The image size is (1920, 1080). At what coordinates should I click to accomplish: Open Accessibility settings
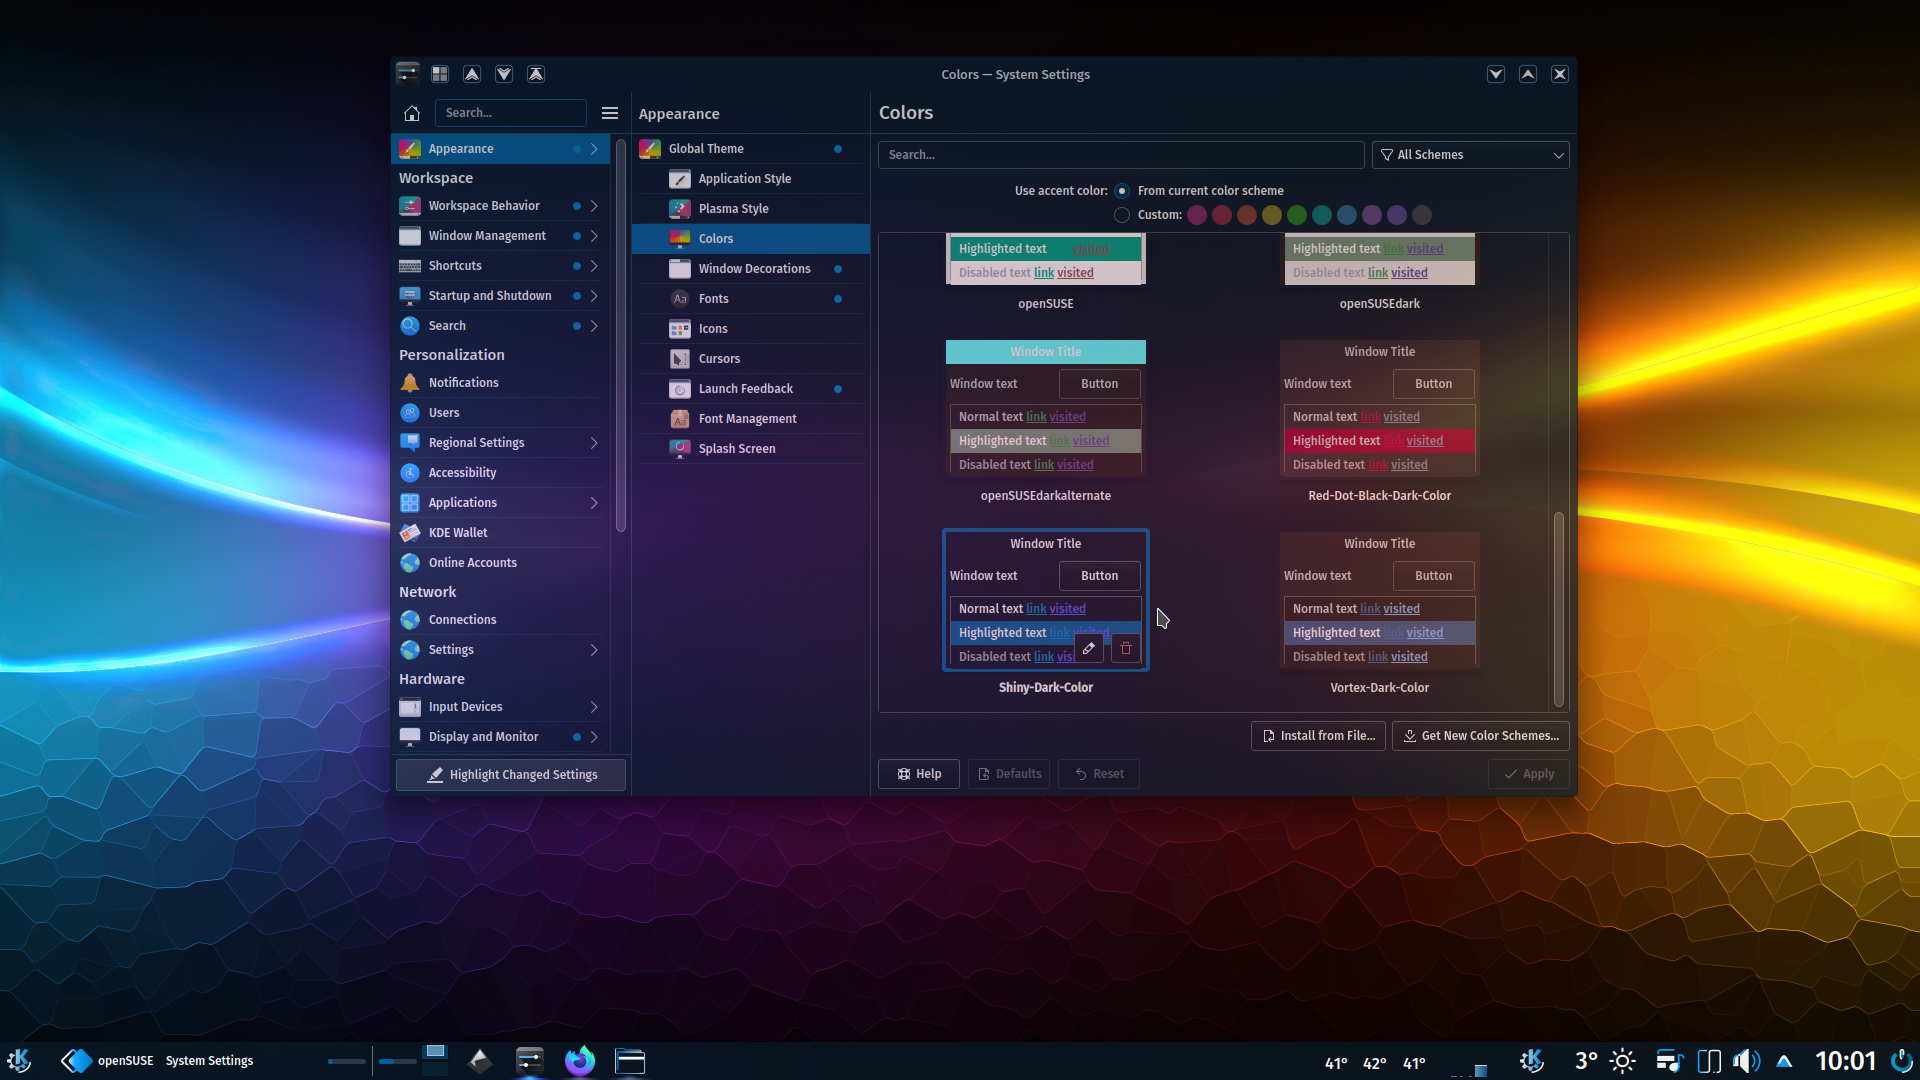point(501,473)
